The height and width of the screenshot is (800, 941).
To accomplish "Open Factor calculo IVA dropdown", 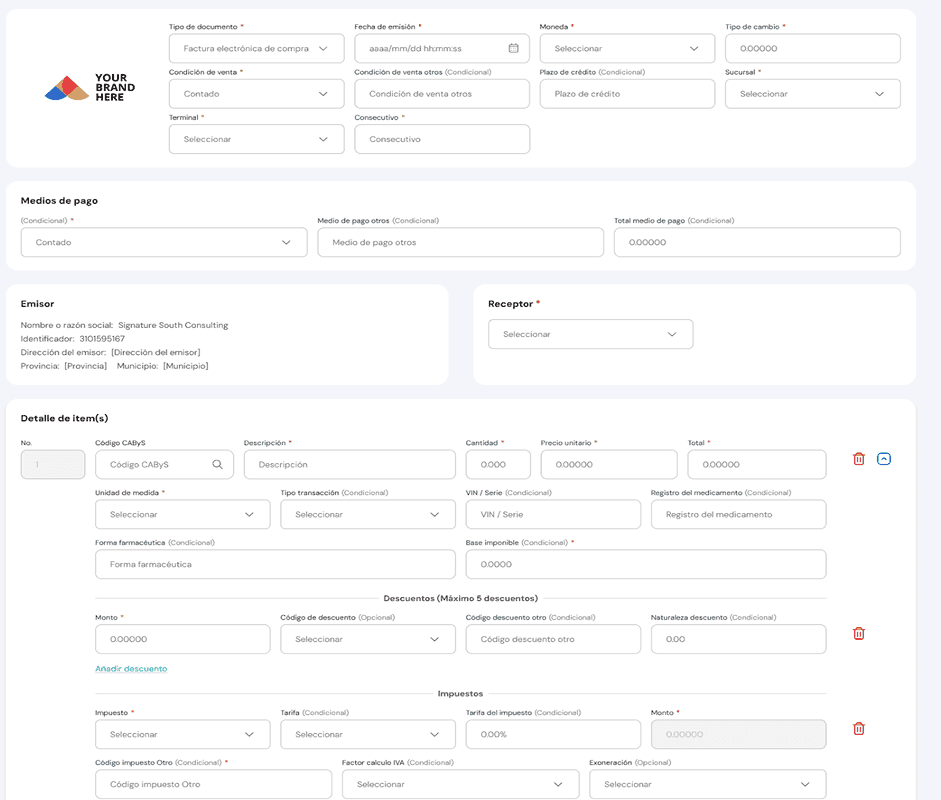I will [461, 784].
